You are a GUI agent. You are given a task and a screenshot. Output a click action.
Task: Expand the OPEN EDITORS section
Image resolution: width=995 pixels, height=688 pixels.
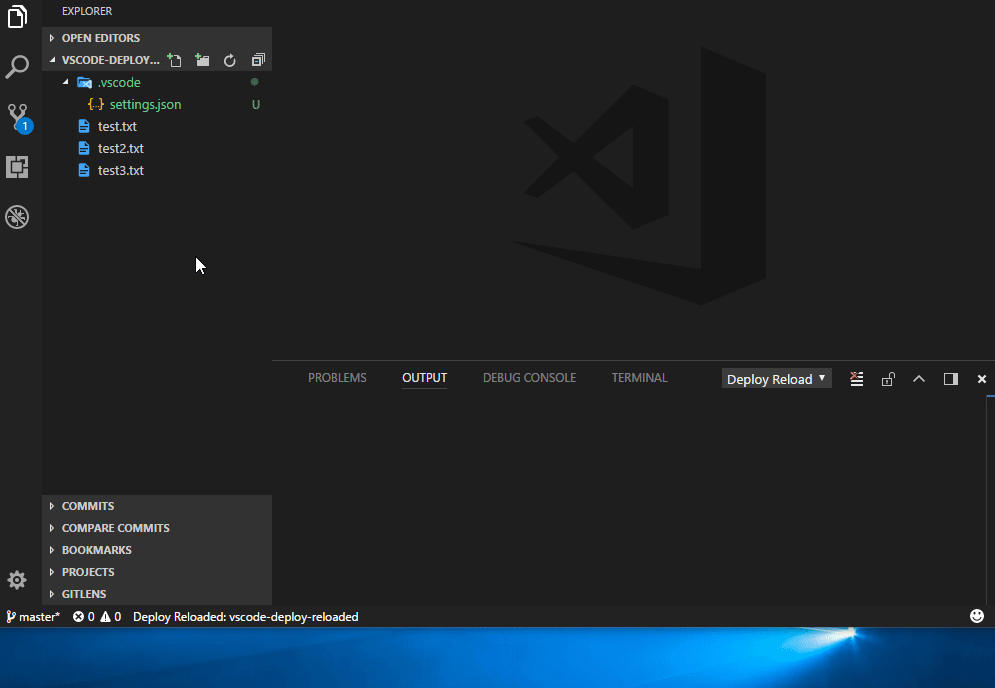(157, 38)
